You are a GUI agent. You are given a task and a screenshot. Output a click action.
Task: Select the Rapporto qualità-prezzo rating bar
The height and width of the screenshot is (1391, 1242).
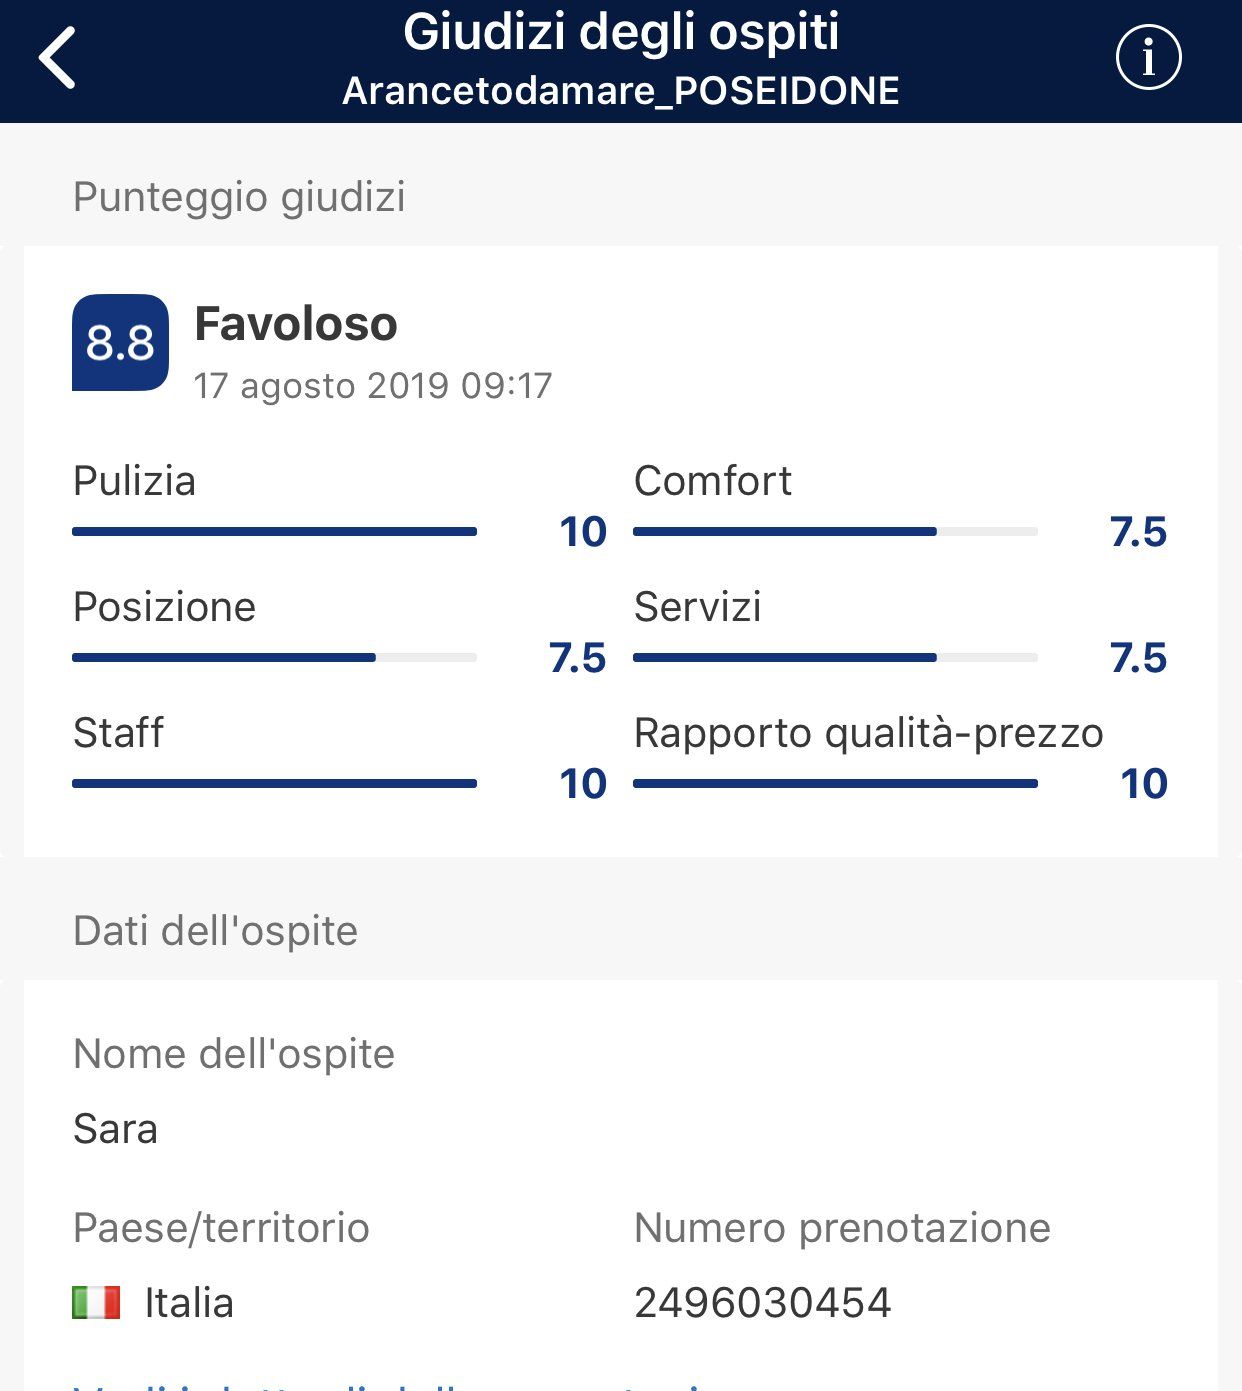835,784
